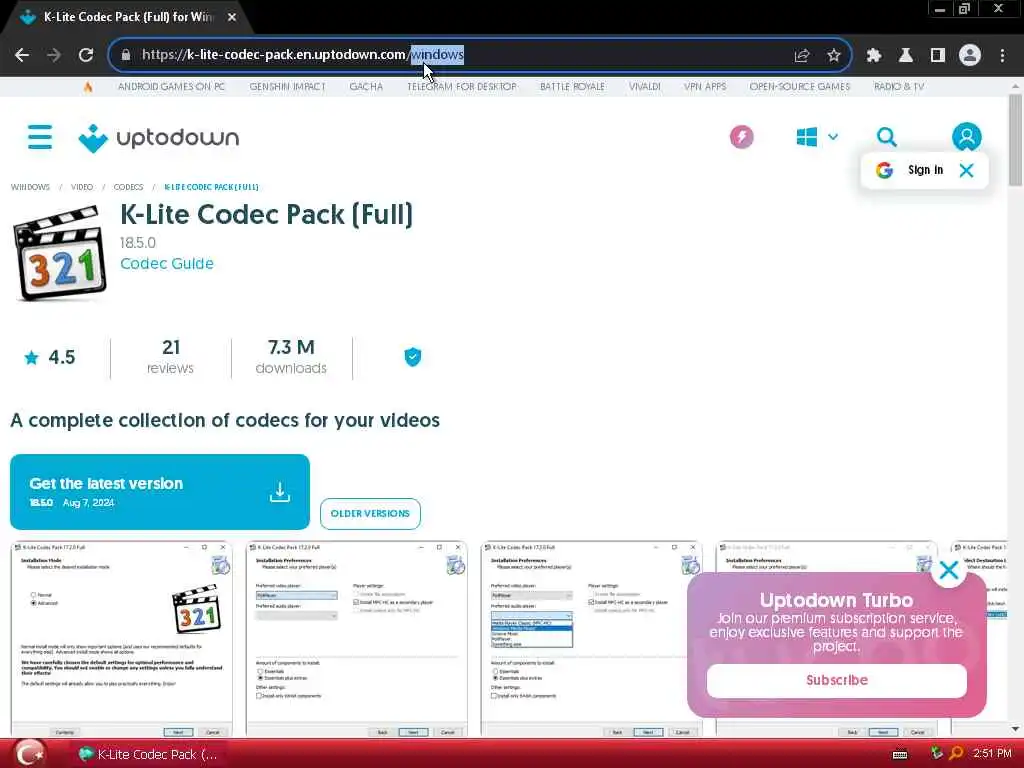Open the Gacha topic link
The height and width of the screenshot is (768, 1024).
click(x=366, y=86)
